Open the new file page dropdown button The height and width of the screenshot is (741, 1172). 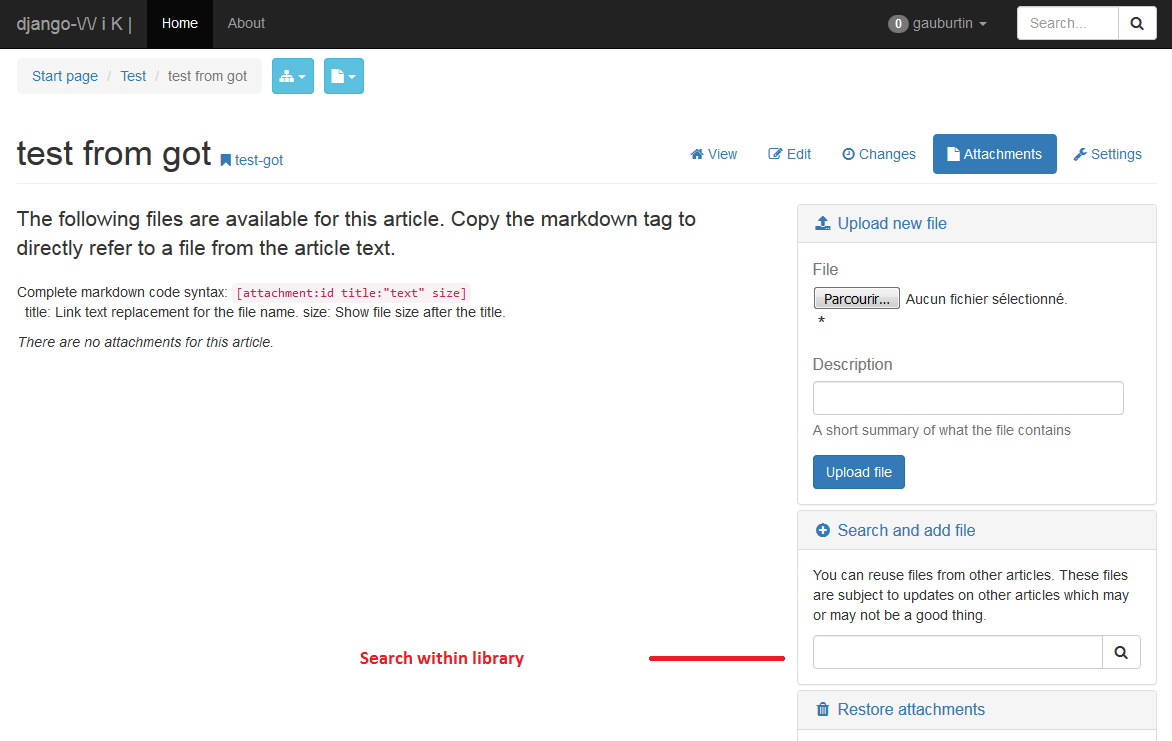pyautogui.click(x=343, y=76)
